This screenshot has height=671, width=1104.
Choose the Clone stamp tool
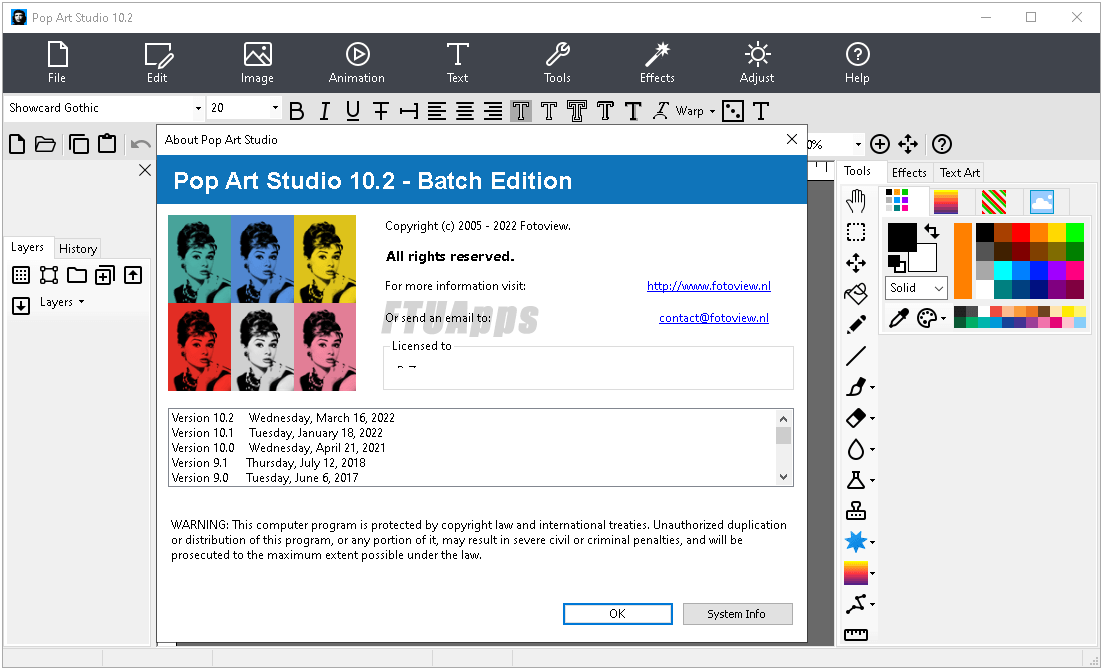(x=855, y=510)
